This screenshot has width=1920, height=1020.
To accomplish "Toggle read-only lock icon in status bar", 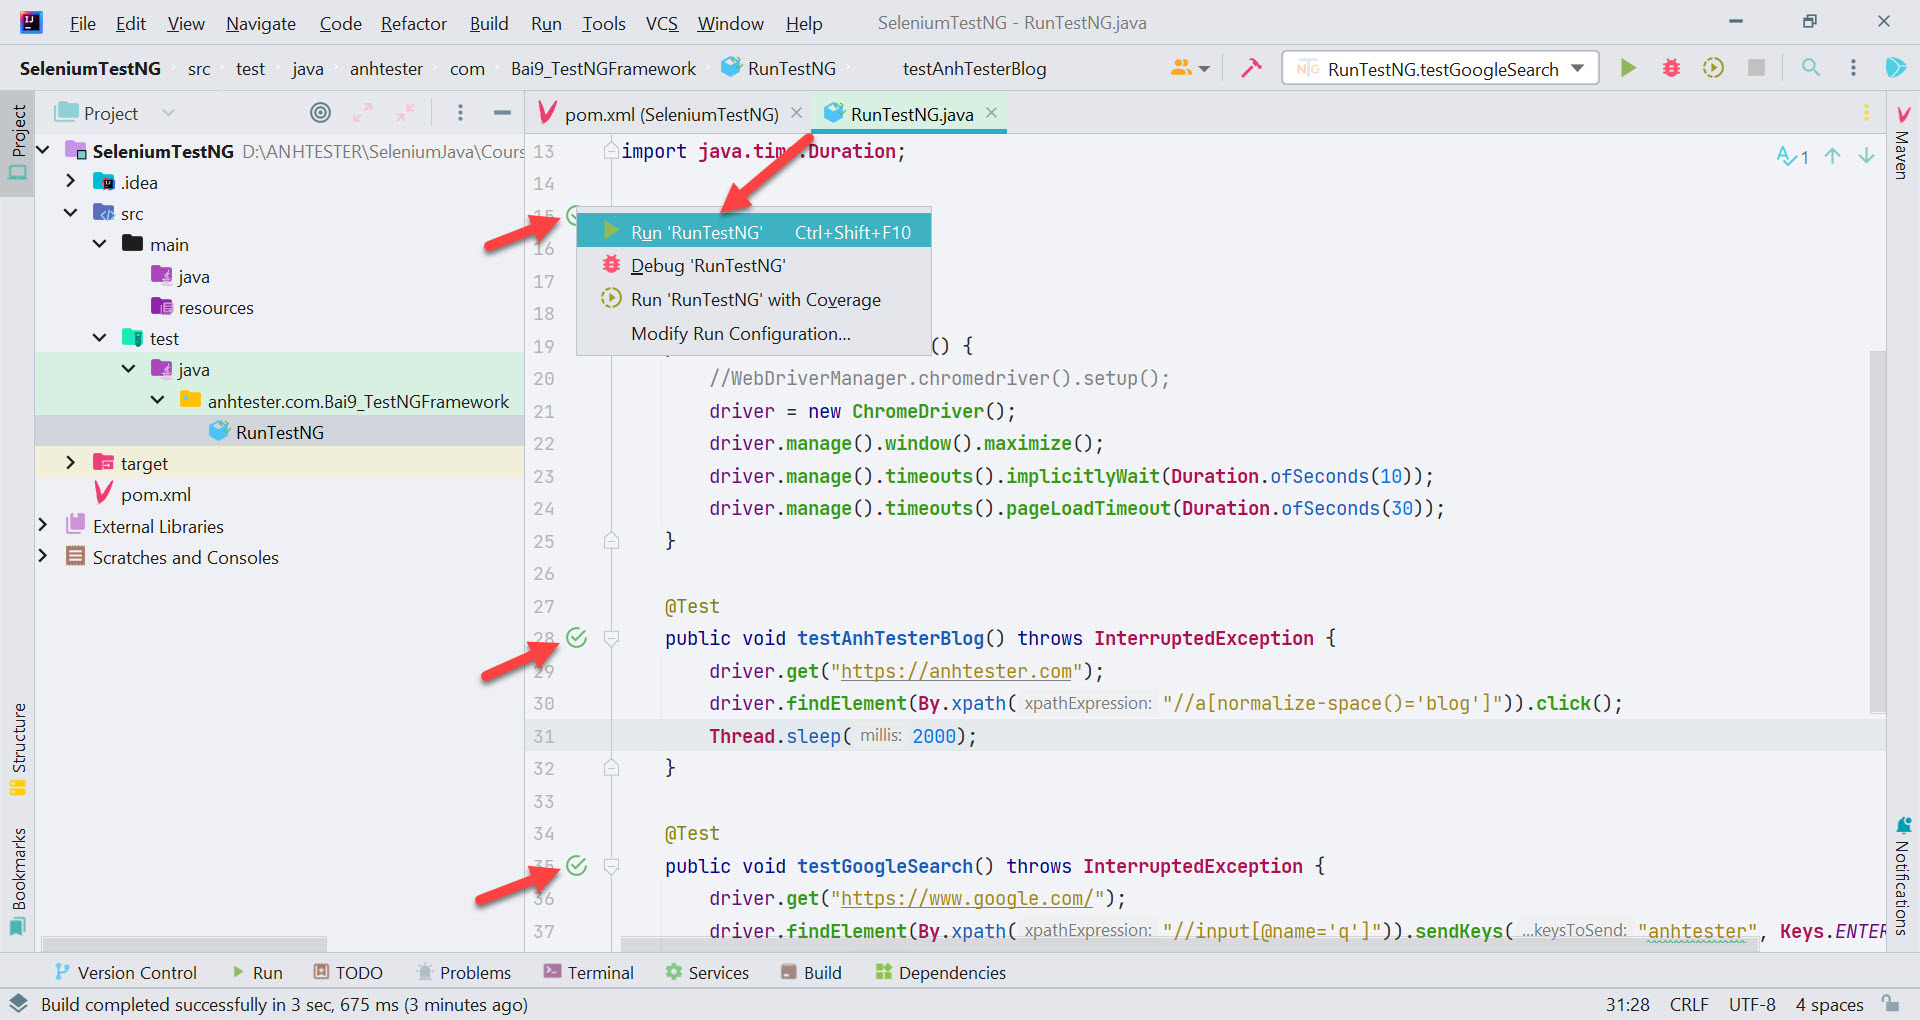I will (x=1889, y=1004).
